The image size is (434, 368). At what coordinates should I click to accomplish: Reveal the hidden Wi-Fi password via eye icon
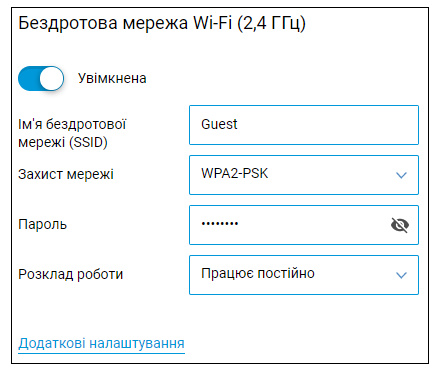pos(400,225)
